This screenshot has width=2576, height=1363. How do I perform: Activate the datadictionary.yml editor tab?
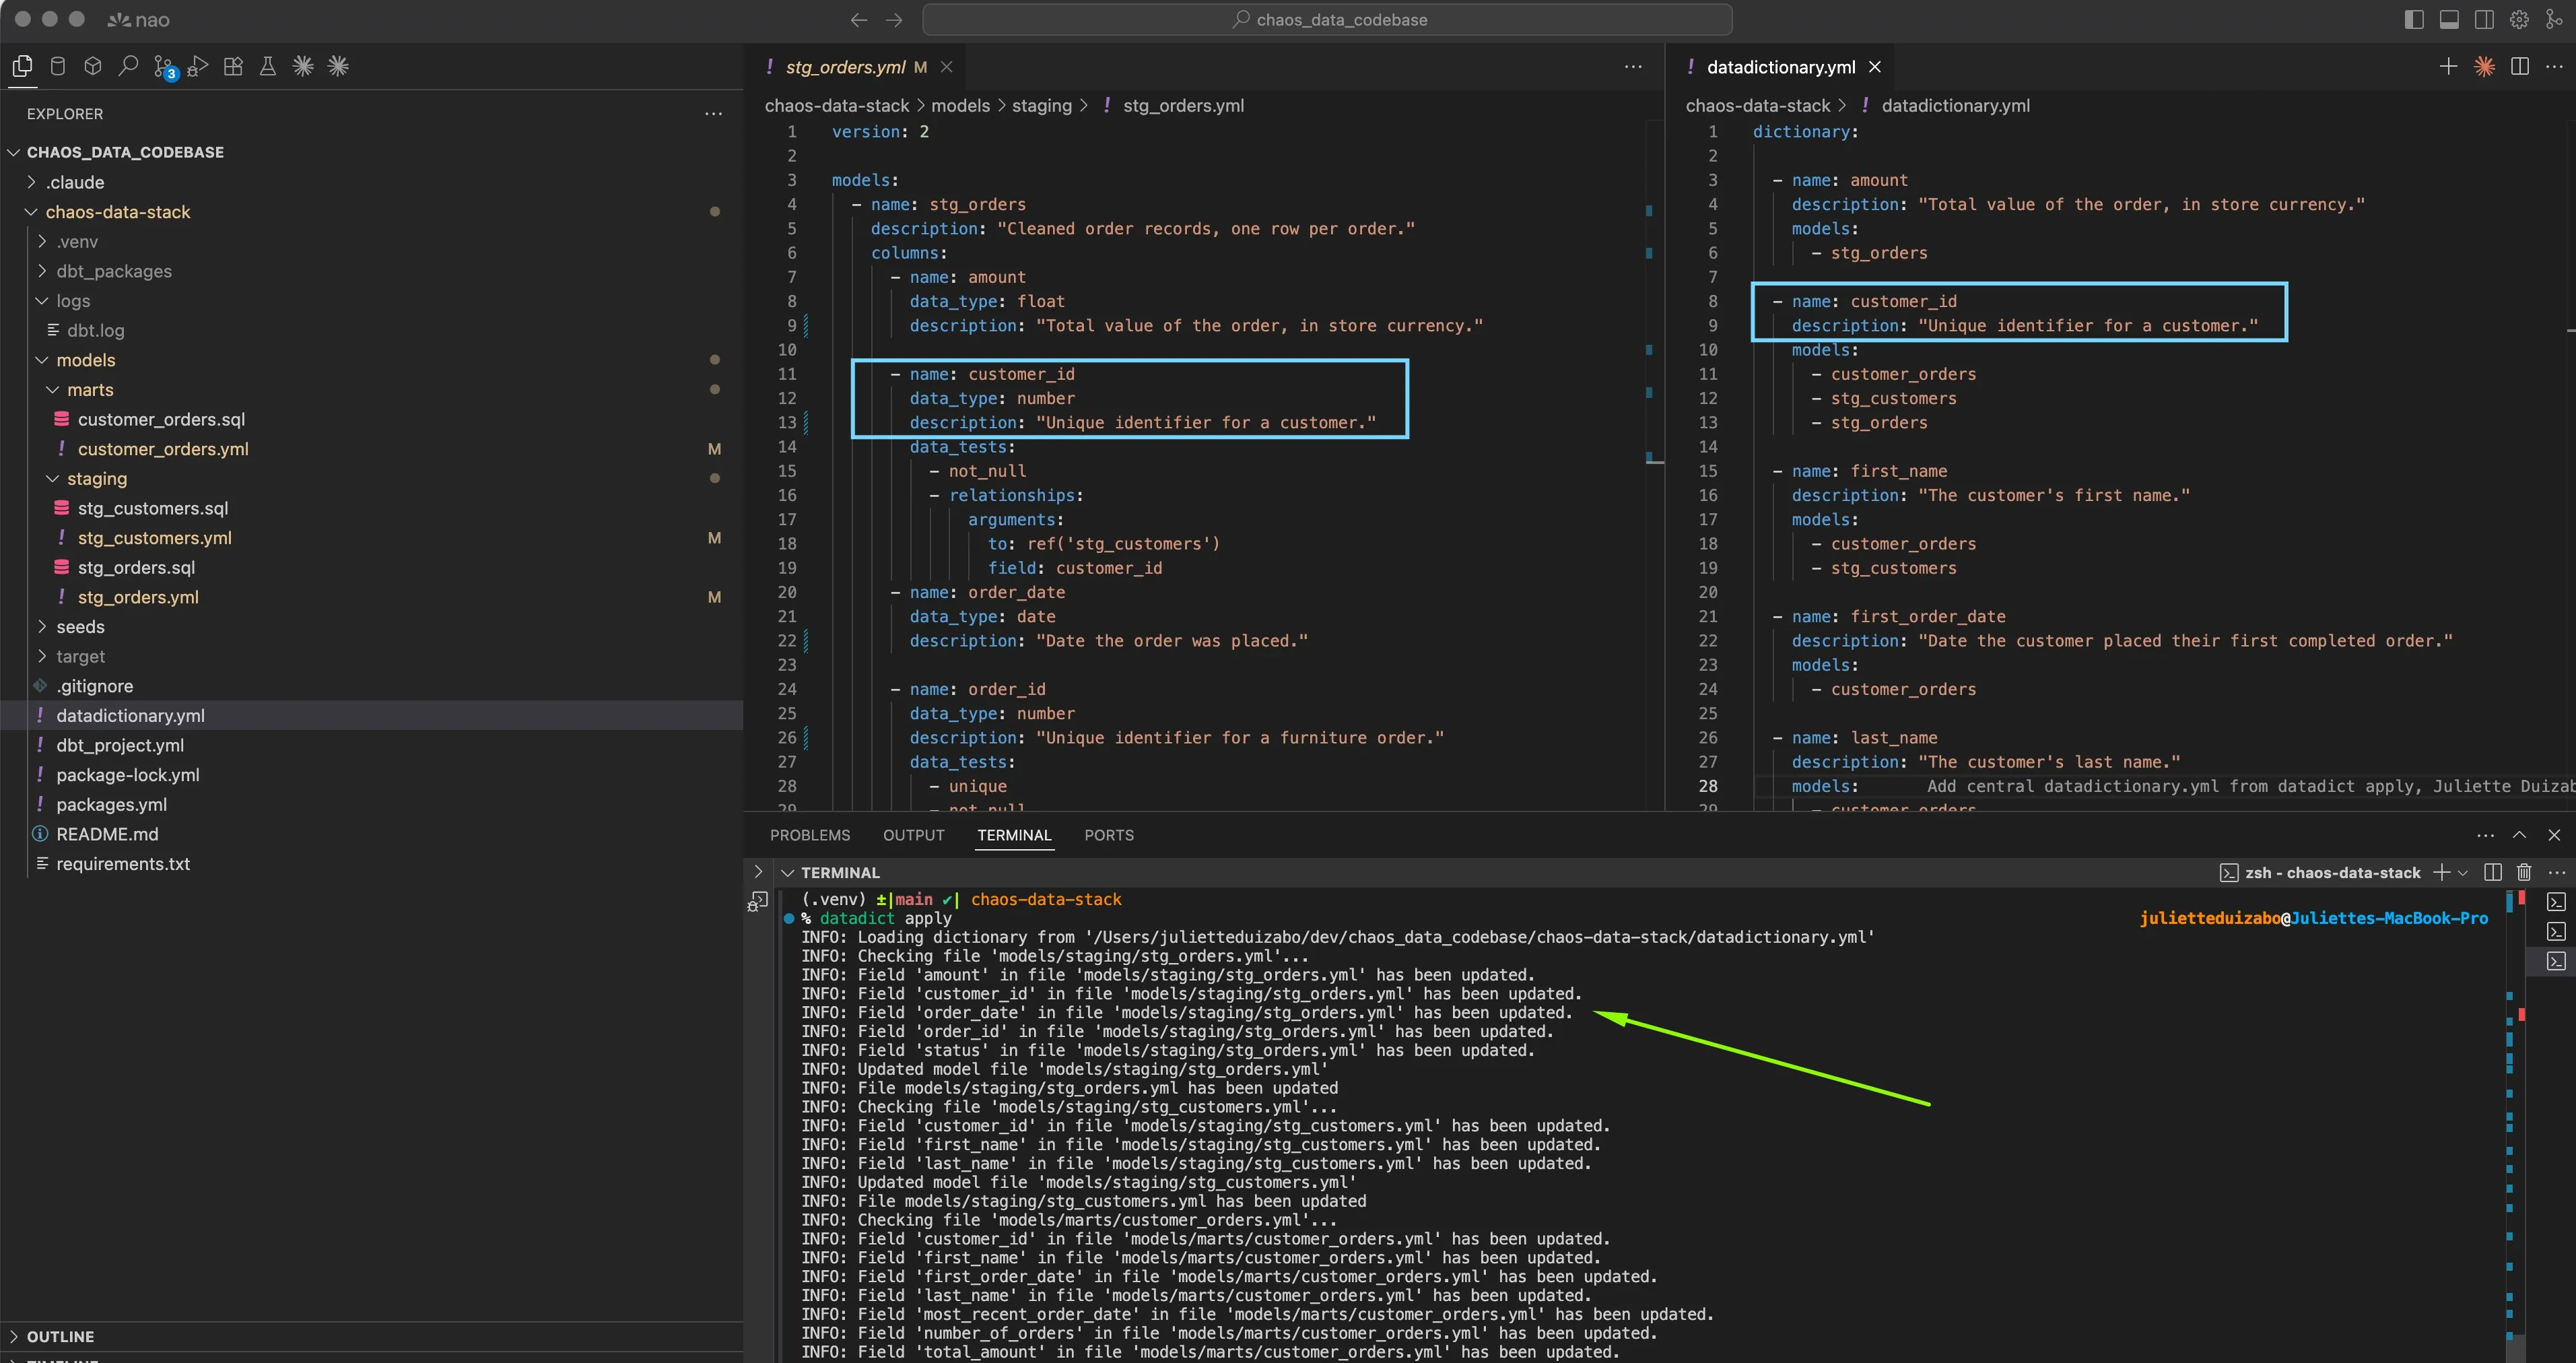point(1780,67)
